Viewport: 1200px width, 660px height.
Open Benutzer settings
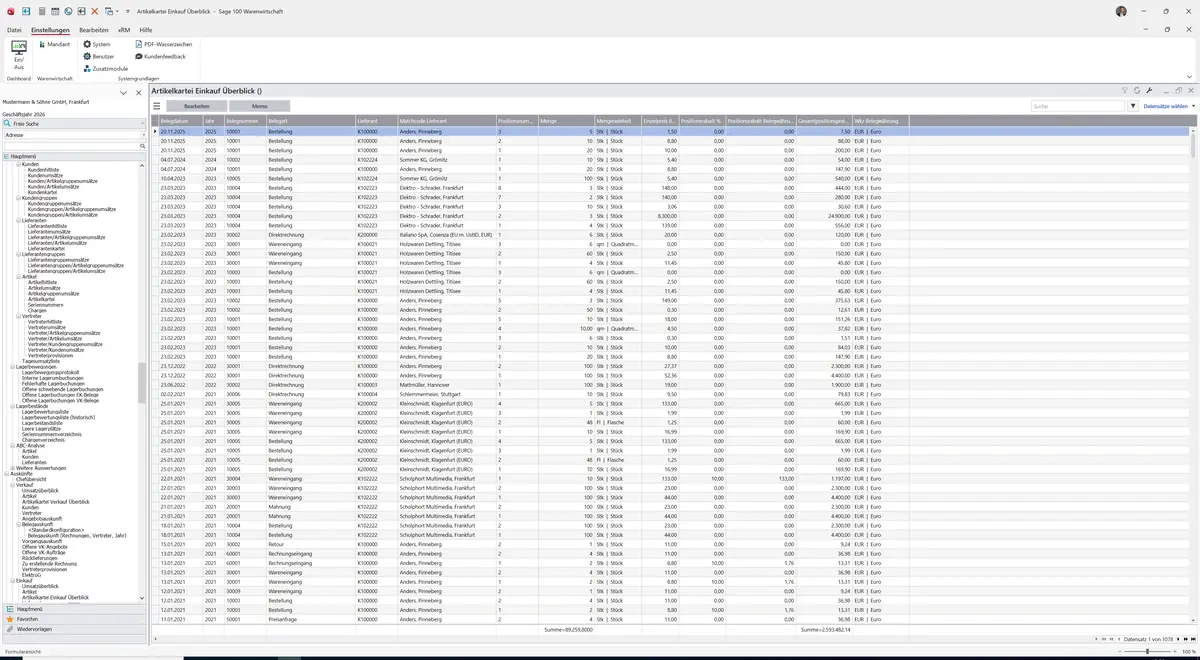[99, 56]
